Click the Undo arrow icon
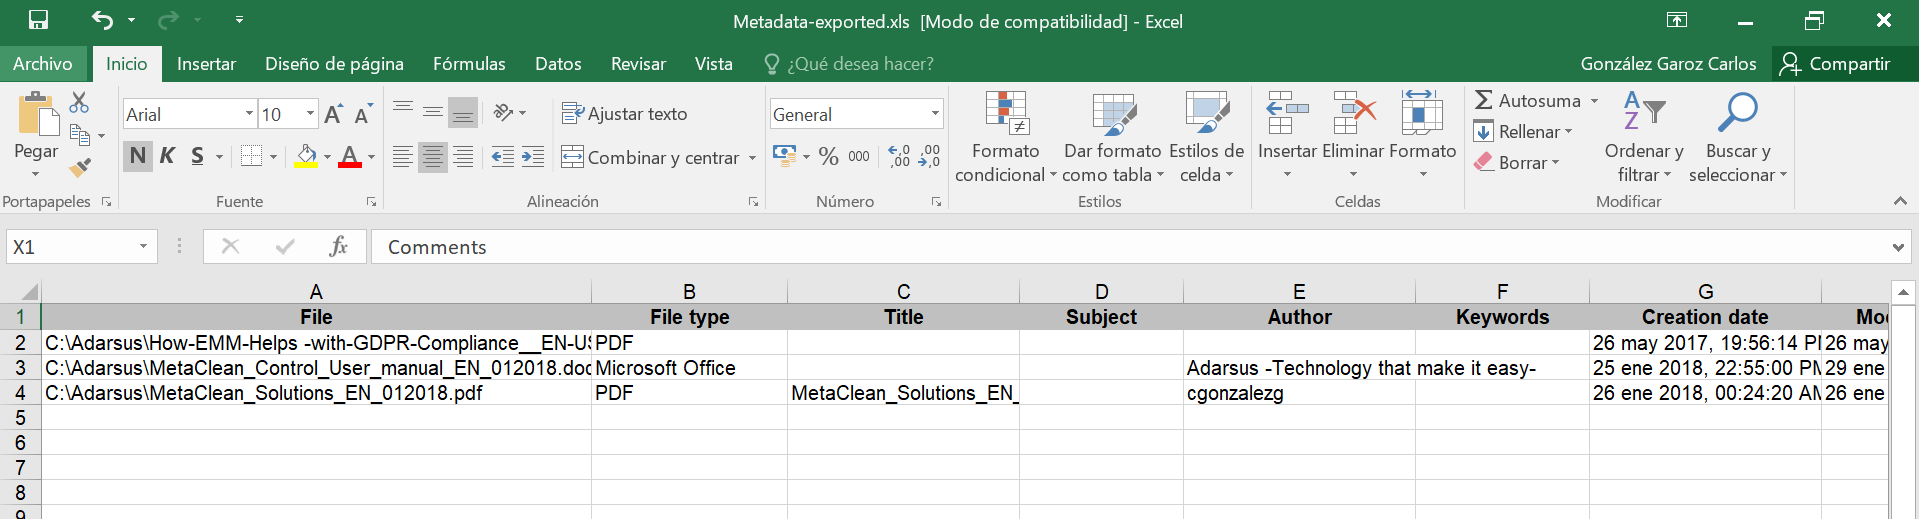The width and height of the screenshot is (1919, 519). pos(102,20)
